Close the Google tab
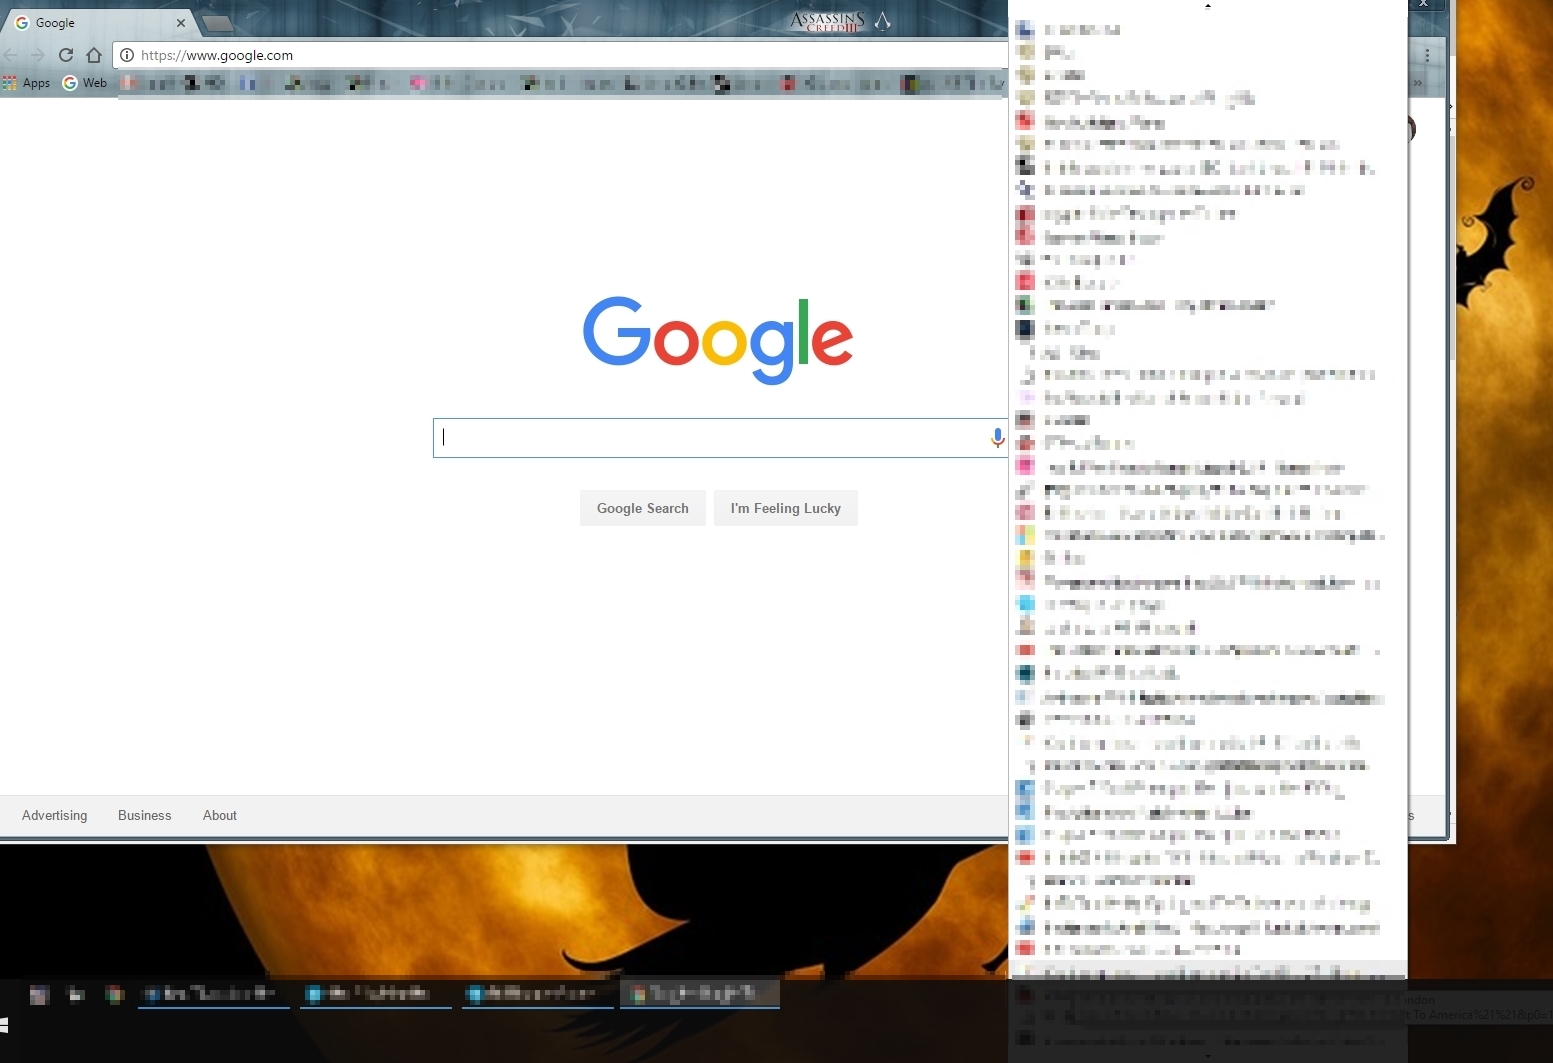 point(181,22)
